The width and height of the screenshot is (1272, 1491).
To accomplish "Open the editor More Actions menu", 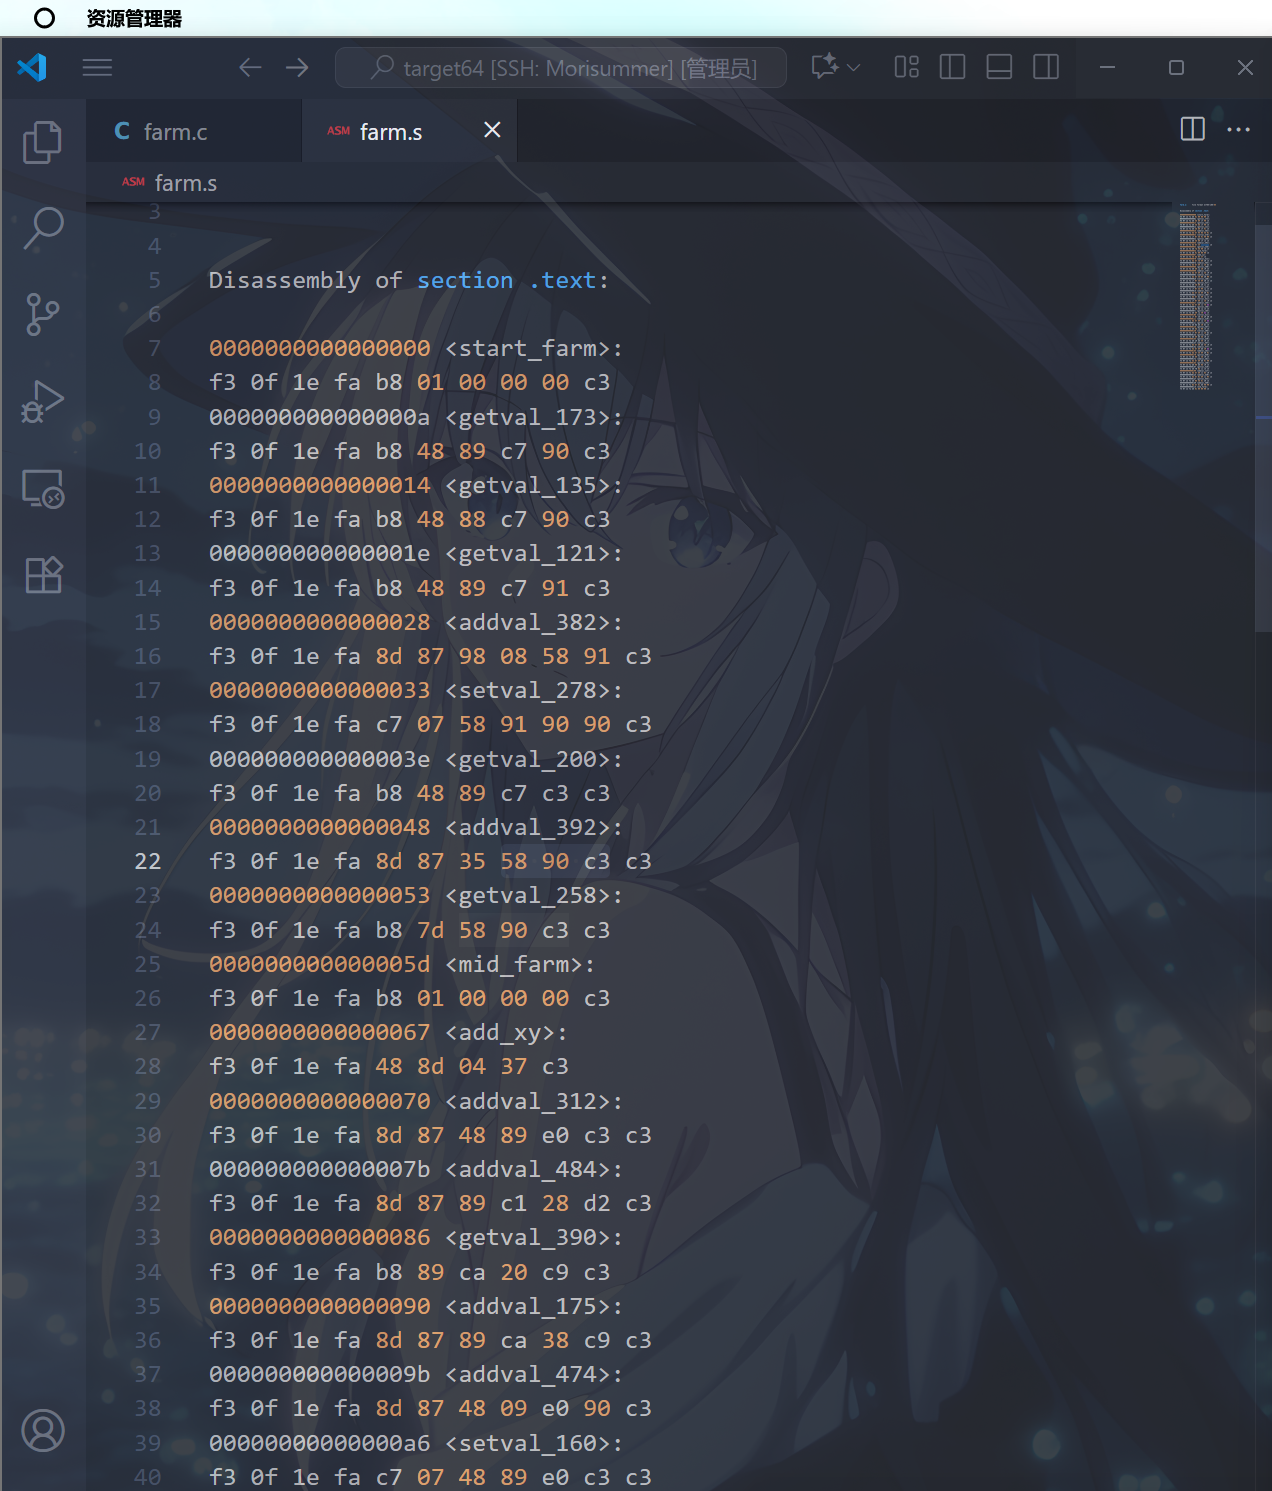I will pyautogui.click(x=1238, y=129).
